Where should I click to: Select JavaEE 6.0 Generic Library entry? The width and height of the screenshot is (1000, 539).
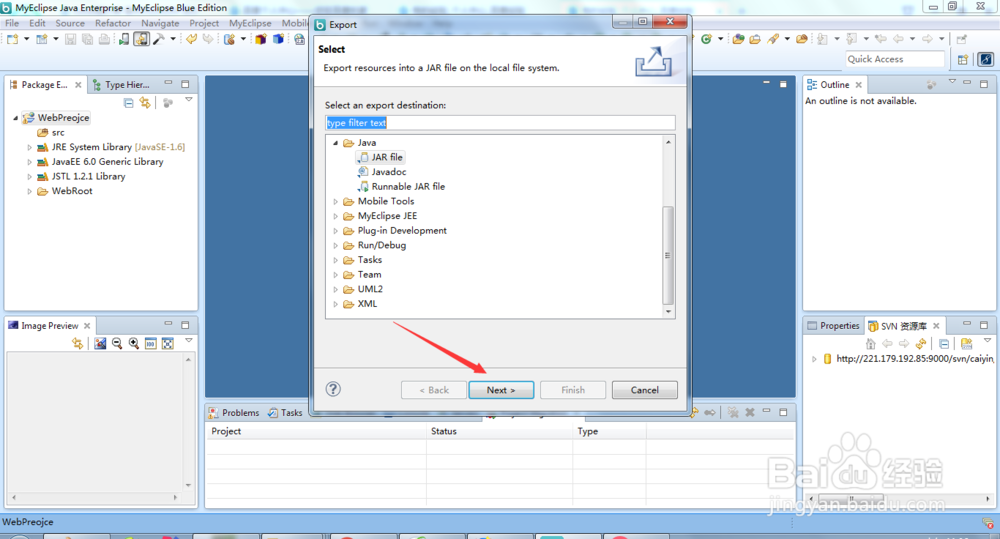click(x=100, y=162)
